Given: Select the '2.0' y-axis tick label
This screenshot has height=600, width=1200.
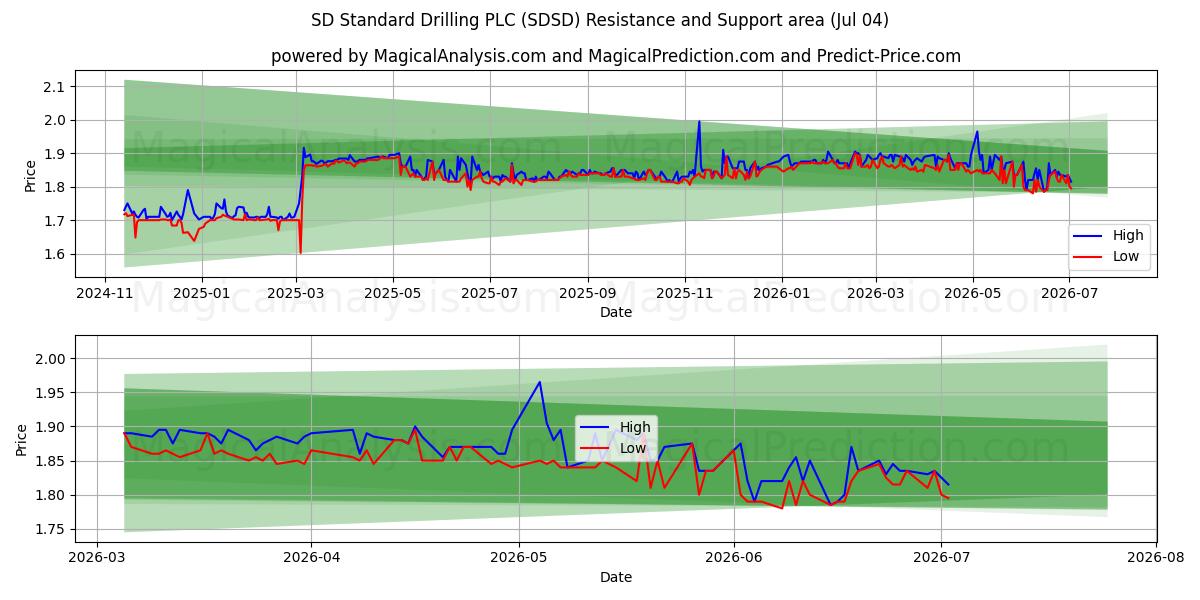Looking at the screenshot, I should [x=55, y=120].
